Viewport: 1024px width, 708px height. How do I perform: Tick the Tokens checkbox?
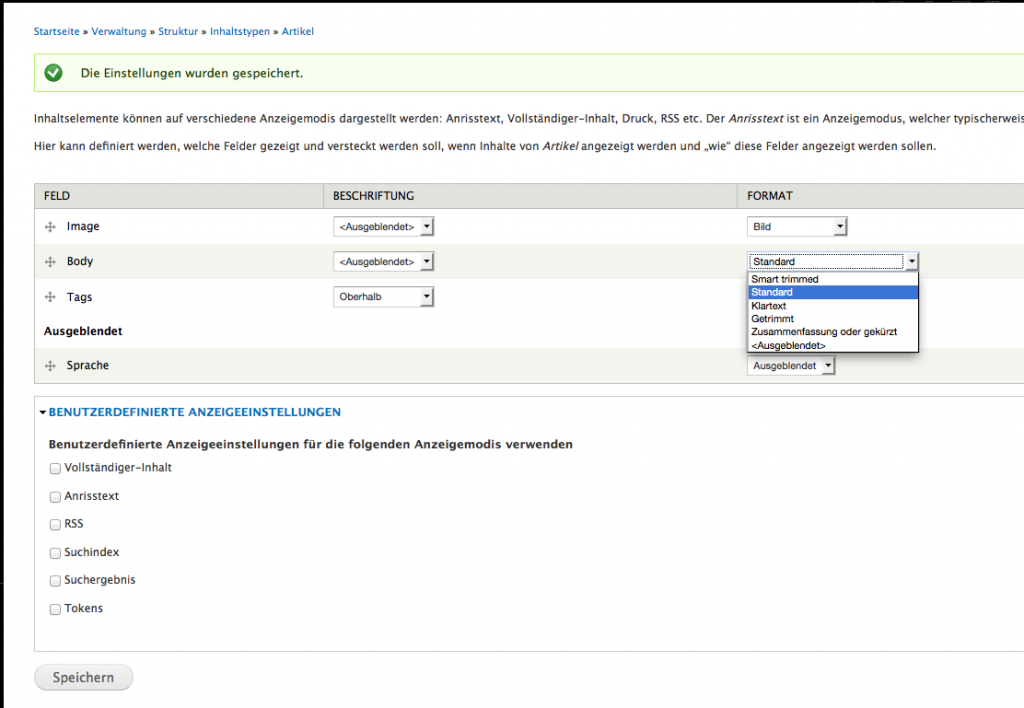55,609
